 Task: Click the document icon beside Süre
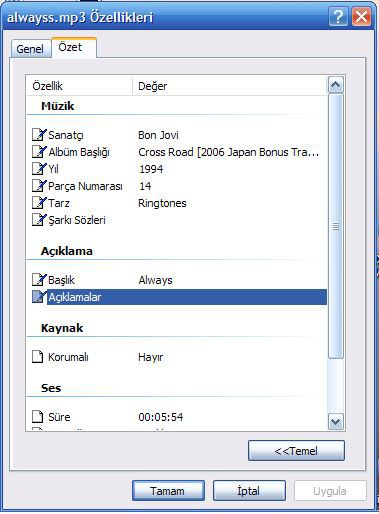click(x=38, y=417)
